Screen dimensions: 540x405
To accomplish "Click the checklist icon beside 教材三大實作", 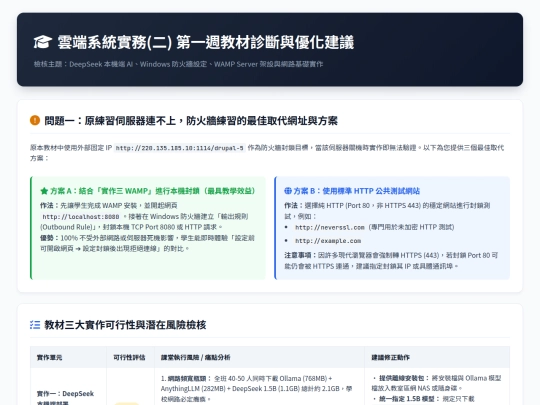I will [35, 324].
